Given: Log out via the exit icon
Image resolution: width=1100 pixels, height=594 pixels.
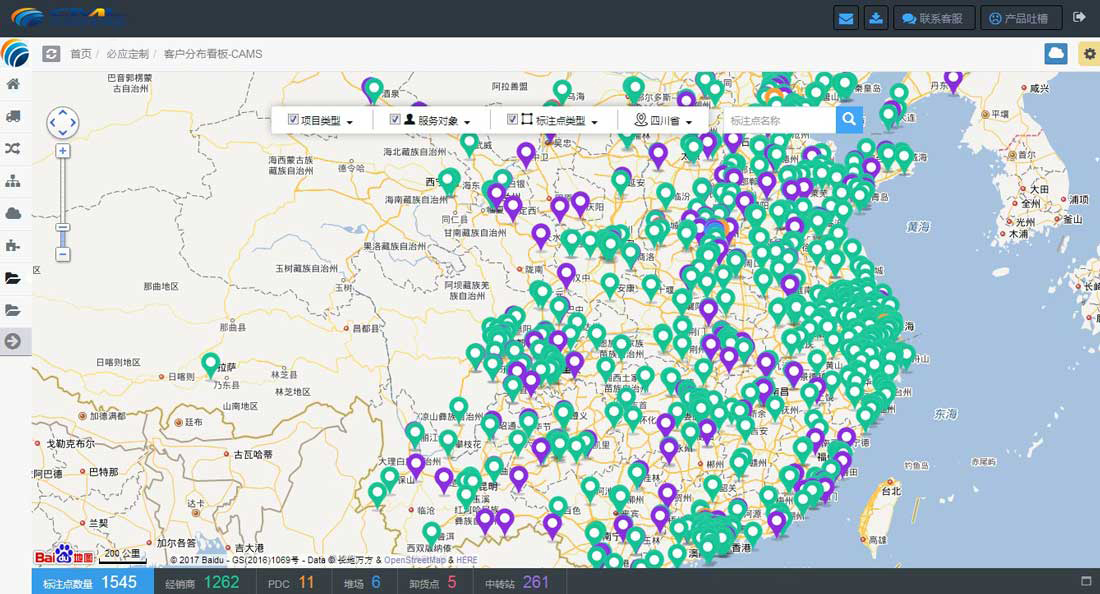Looking at the screenshot, I should tap(1079, 18).
